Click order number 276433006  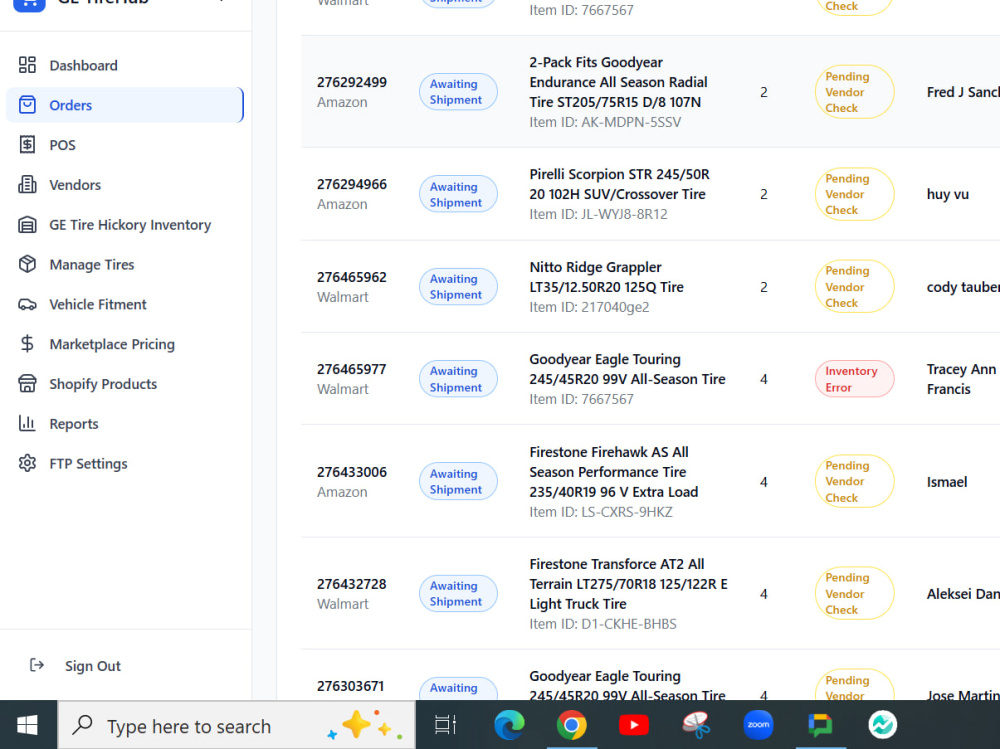click(352, 472)
